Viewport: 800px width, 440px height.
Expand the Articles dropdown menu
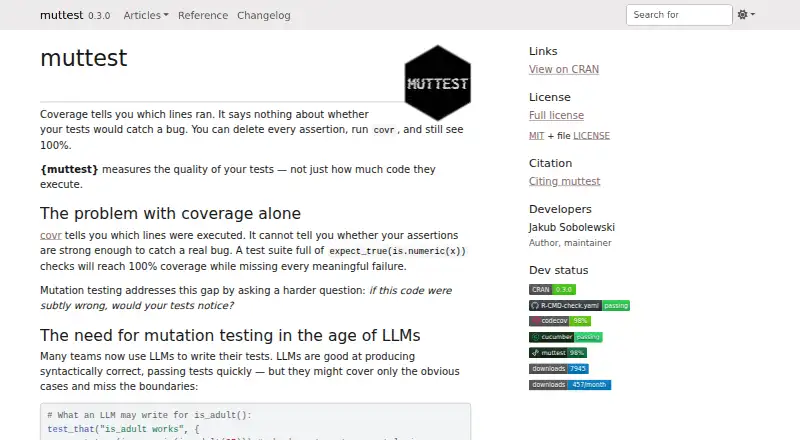[x=146, y=15]
